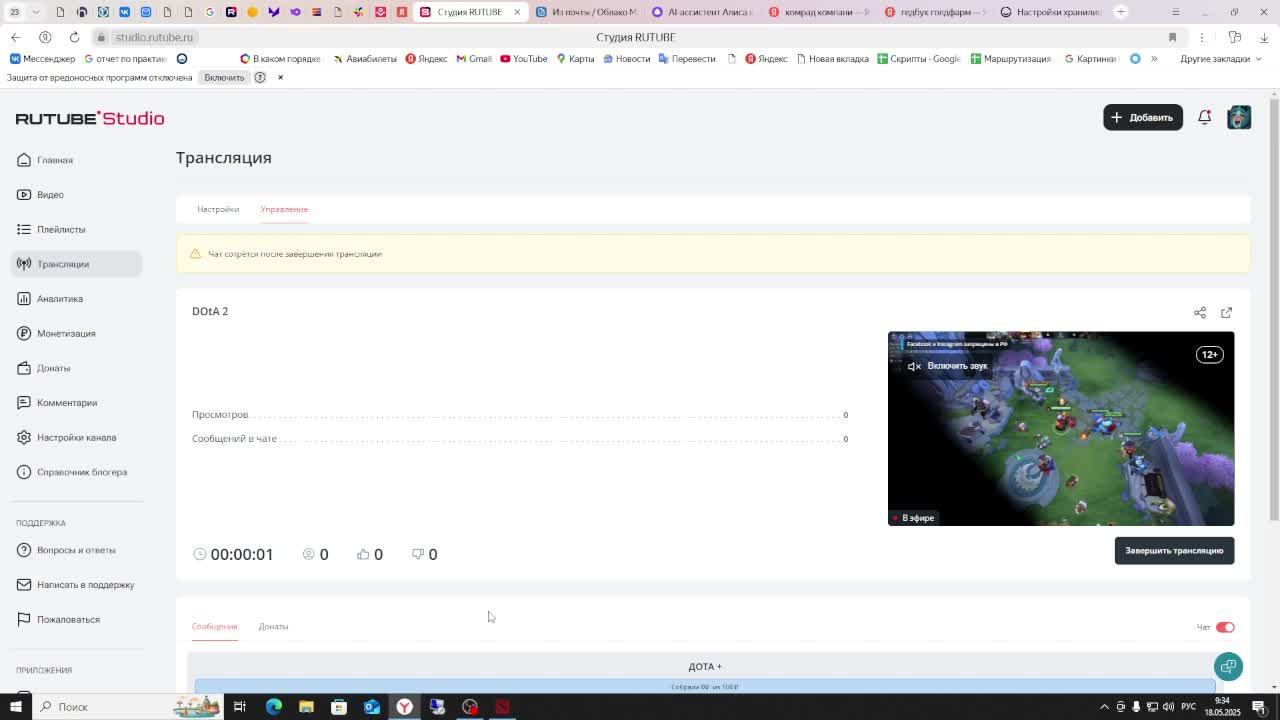Open File Explorer from taskbar
The height and width of the screenshot is (720, 1280).
click(x=306, y=707)
